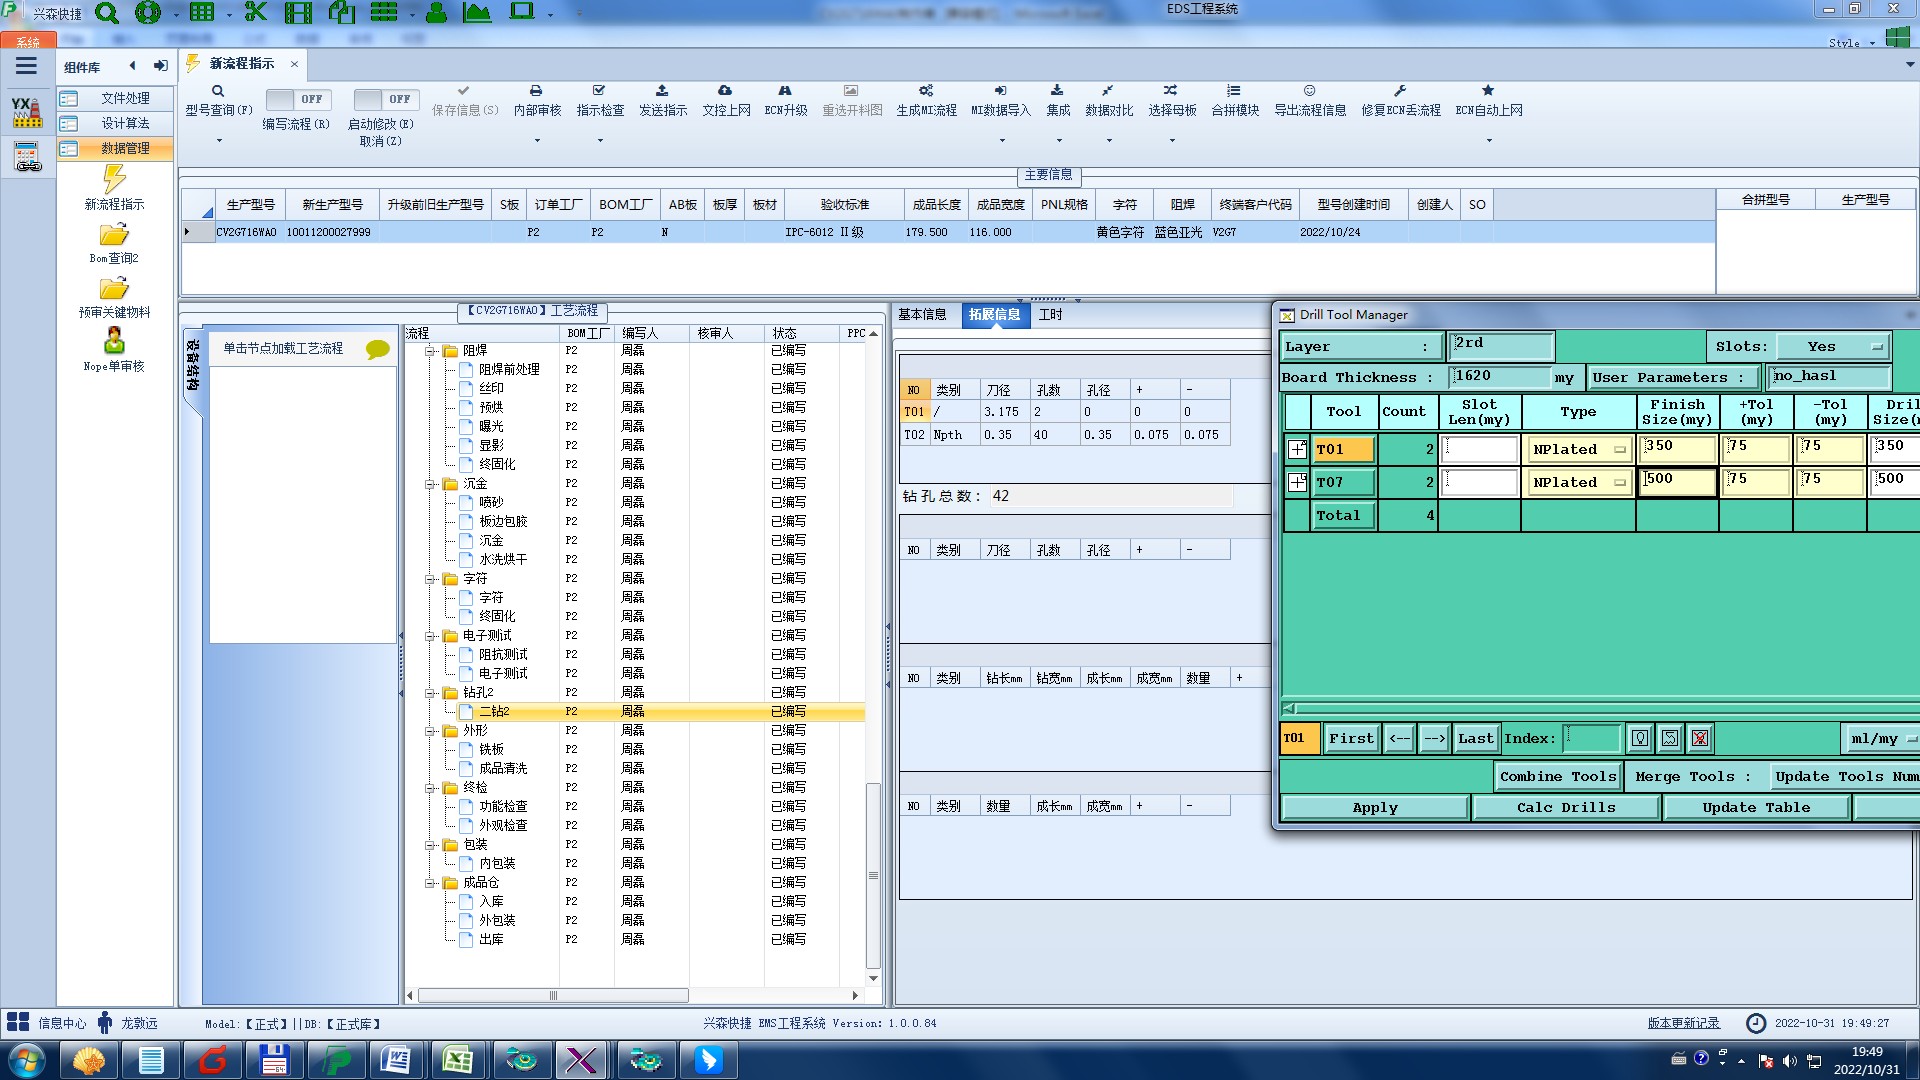
Task: Click the ECN自助上网 star icon
Action: [x=1488, y=91]
